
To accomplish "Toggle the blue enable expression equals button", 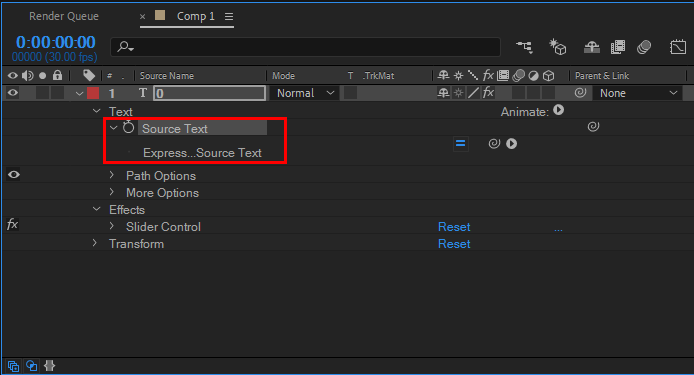I will [x=460, y=143].
